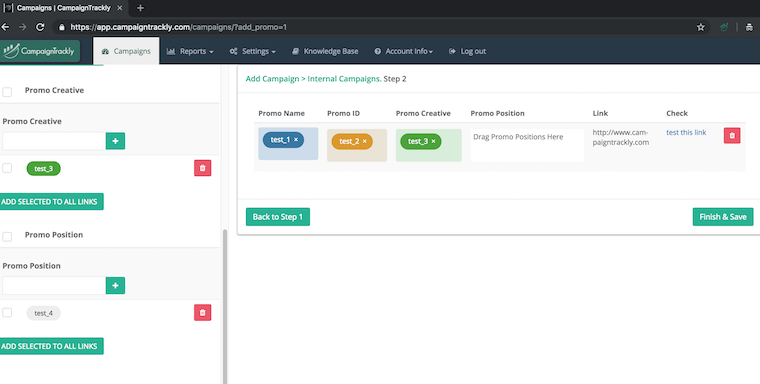Image resolution: width=760 pixels, height=384 pixels.
Task: Click the Promo Creative text input
Action: (54, 141)
